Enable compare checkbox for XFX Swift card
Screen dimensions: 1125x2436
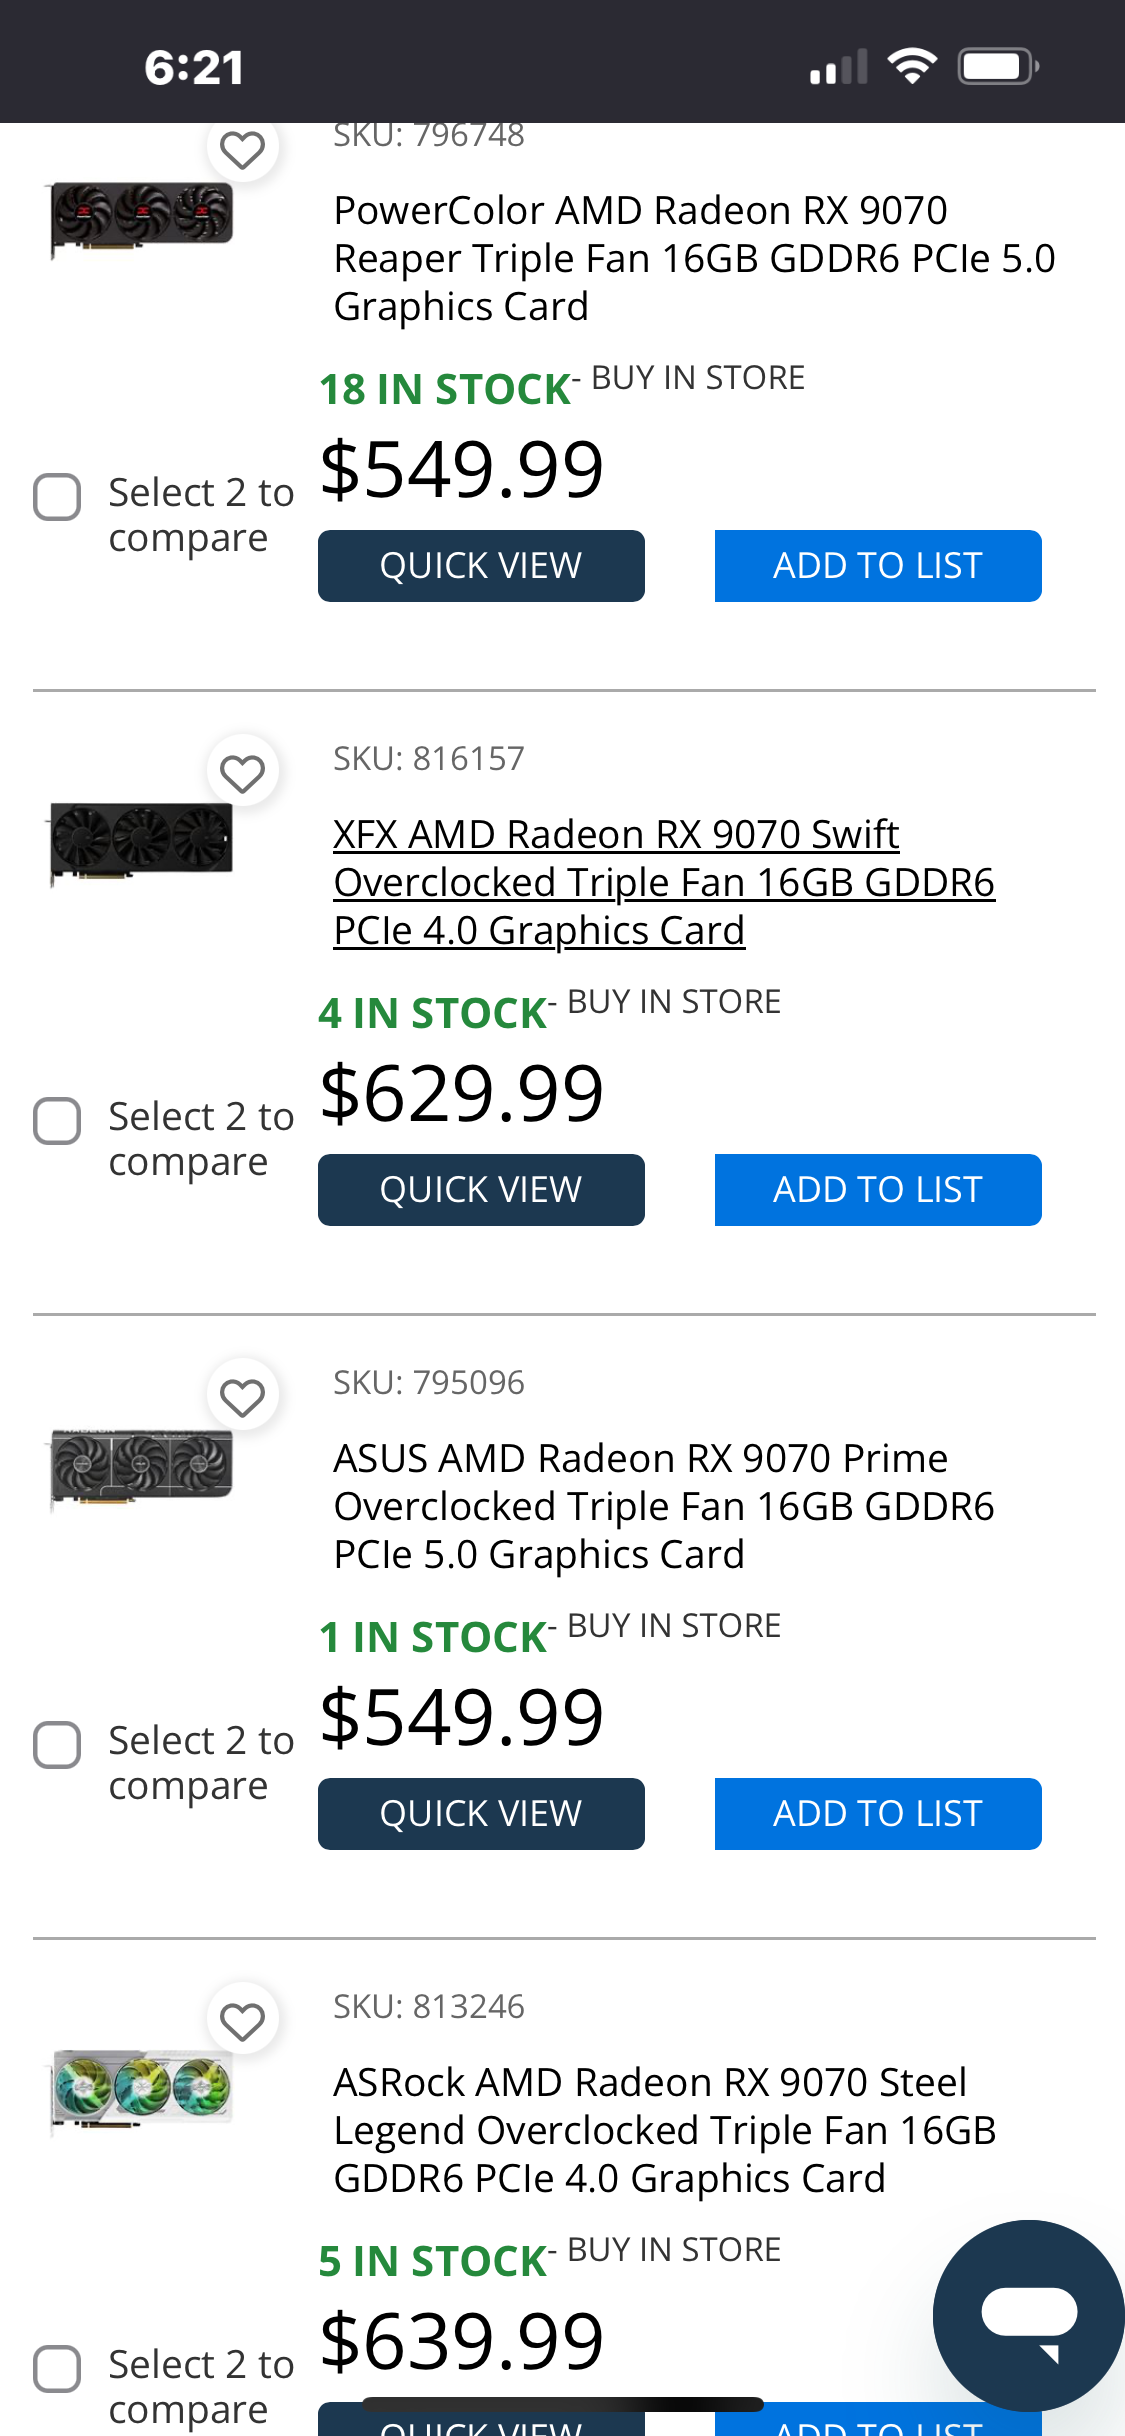coord(57,1121)
